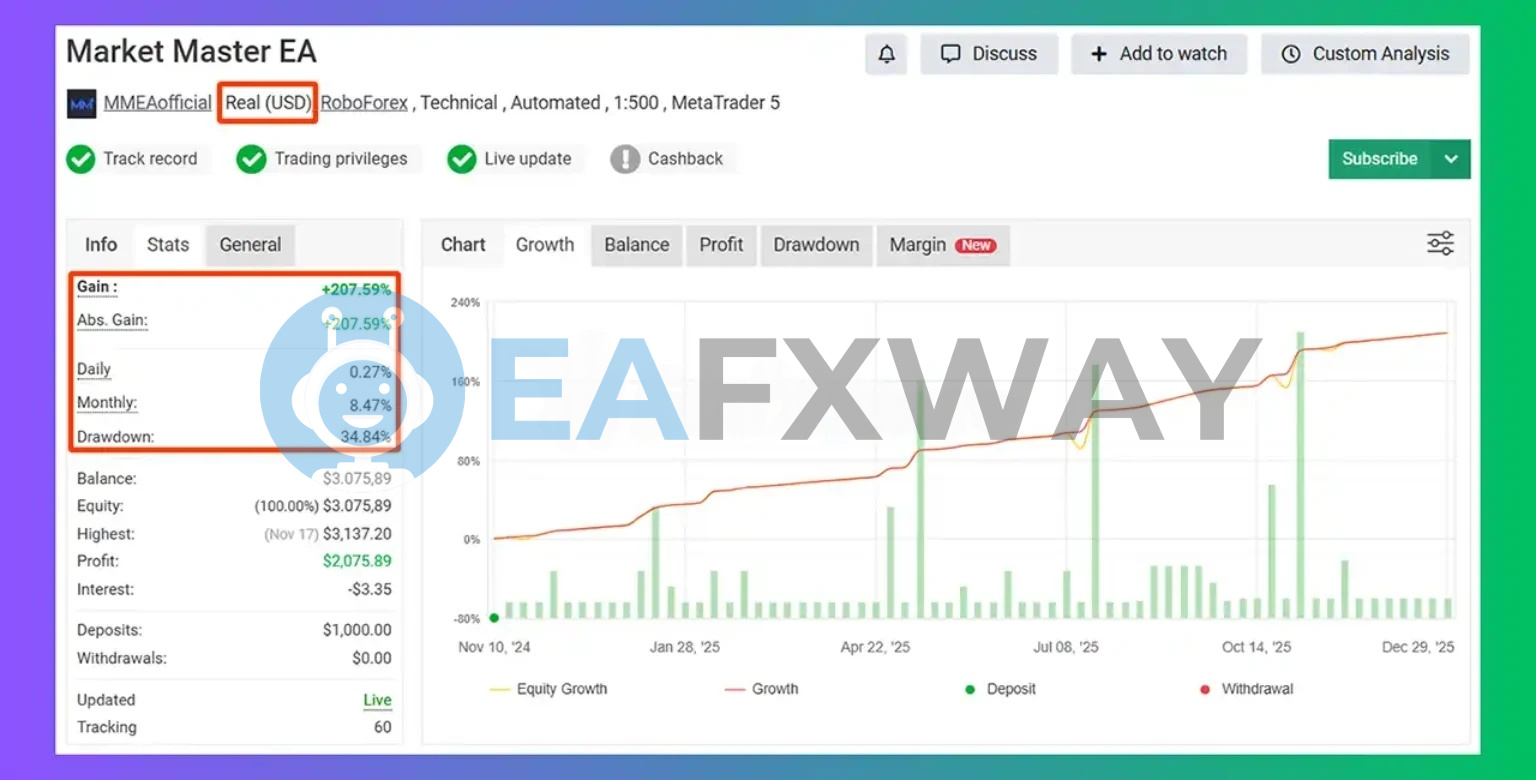Click the Trading privileges checkmark icon
The image size is (1536, 780).
(251, 159)
